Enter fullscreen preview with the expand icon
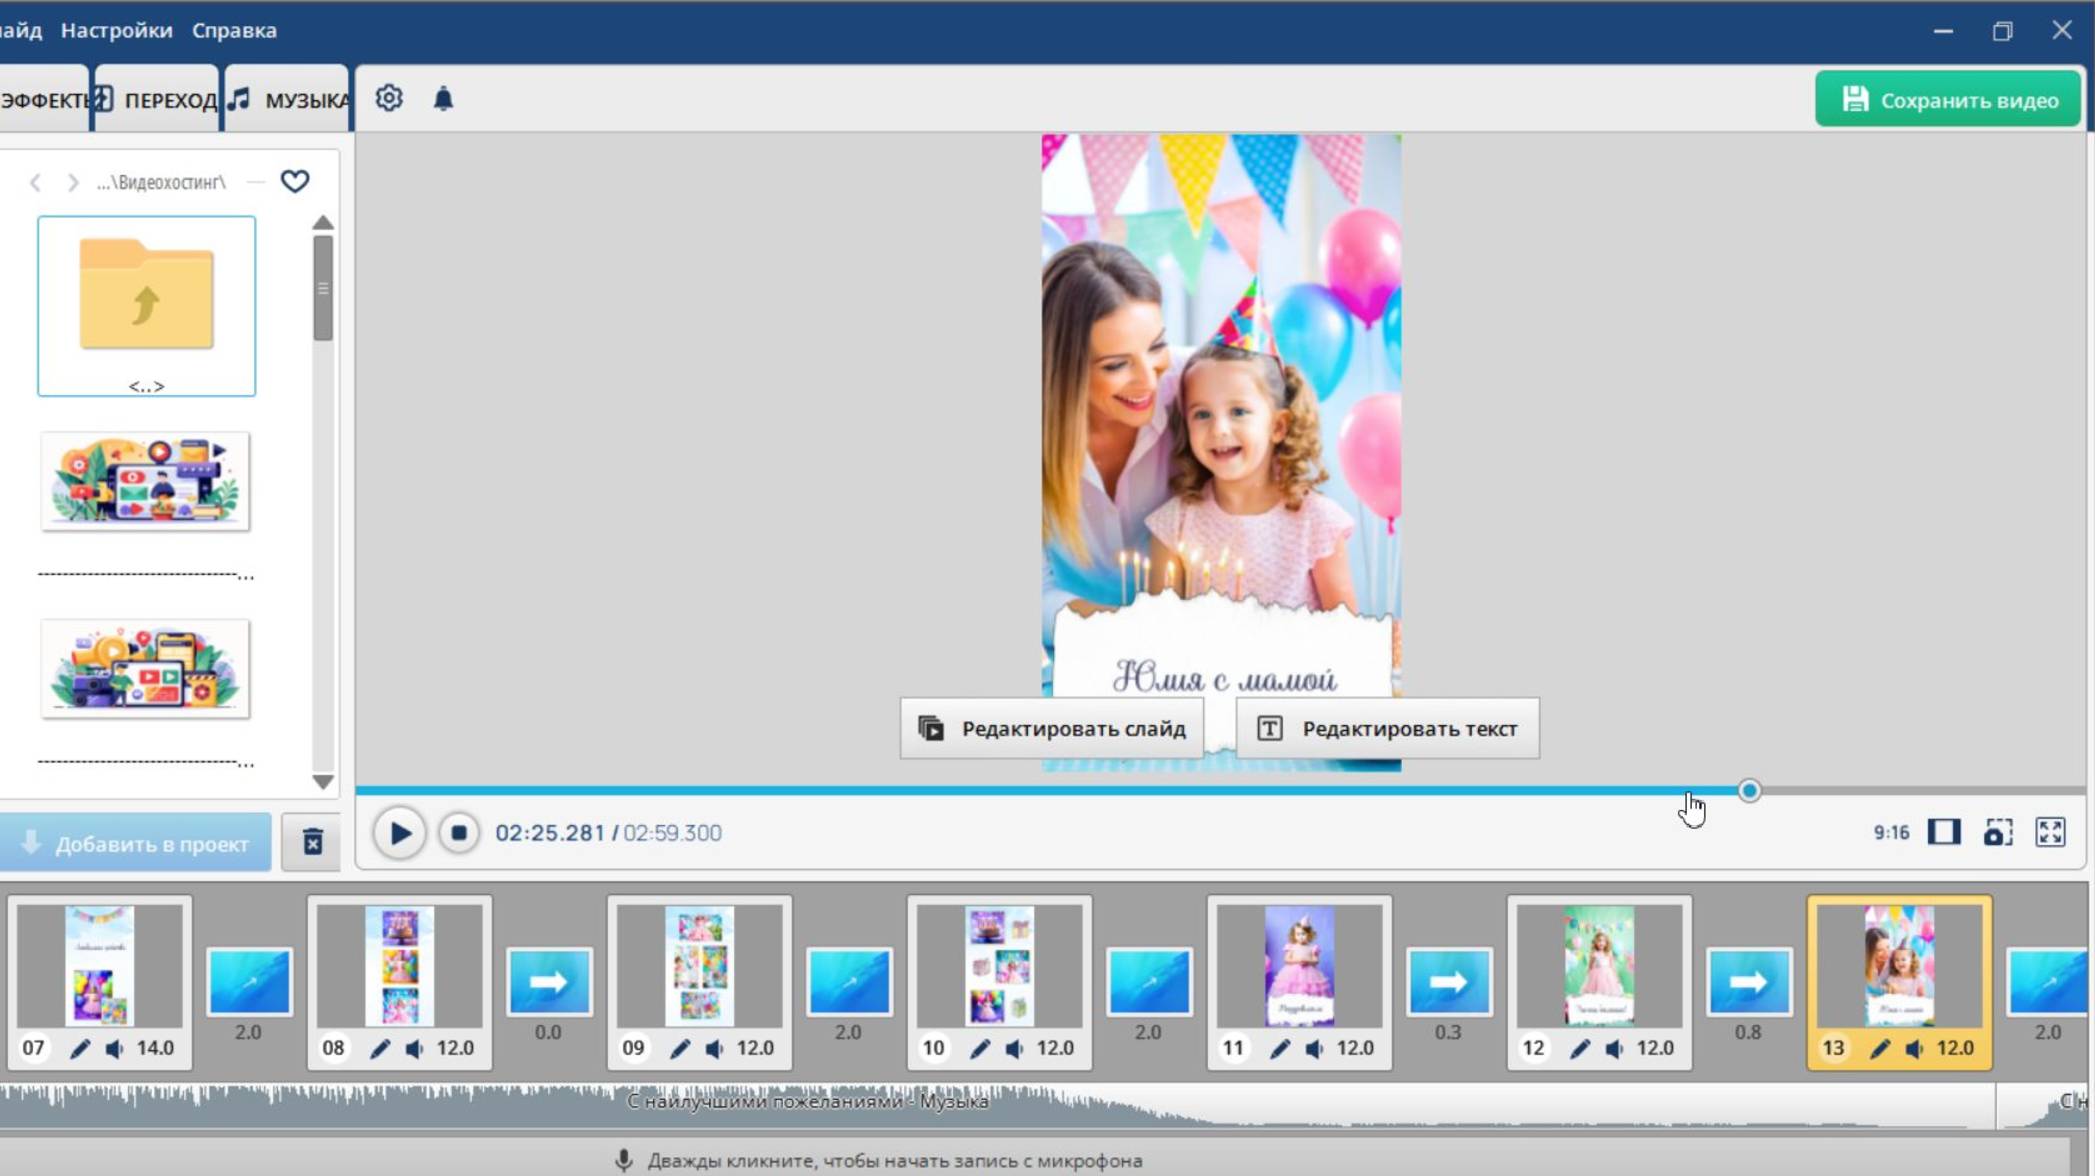This screenshot has width=2095, height=1176. [2049, 831]
